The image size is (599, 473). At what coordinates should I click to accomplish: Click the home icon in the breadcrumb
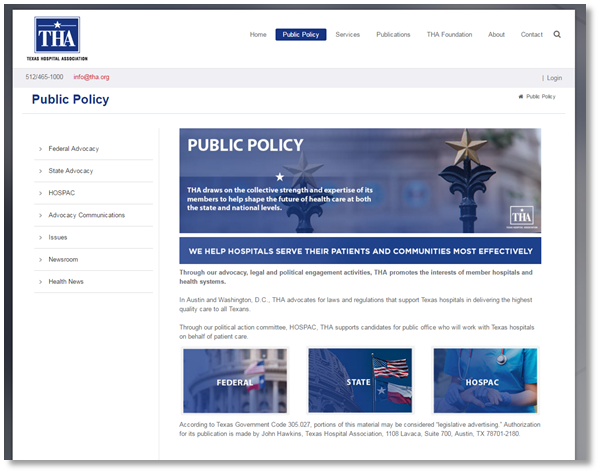tap(521, 96)
